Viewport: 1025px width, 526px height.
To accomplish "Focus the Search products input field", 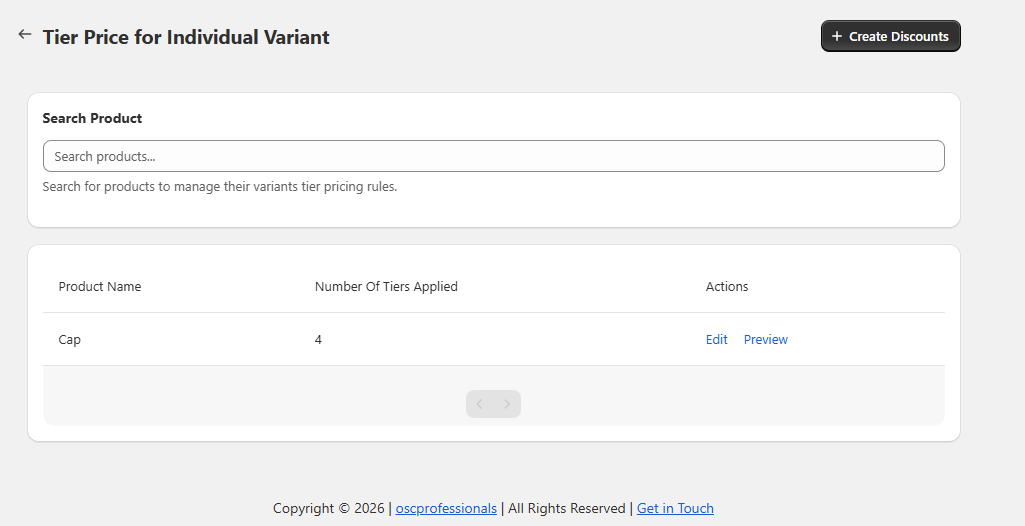I will 493,156.
